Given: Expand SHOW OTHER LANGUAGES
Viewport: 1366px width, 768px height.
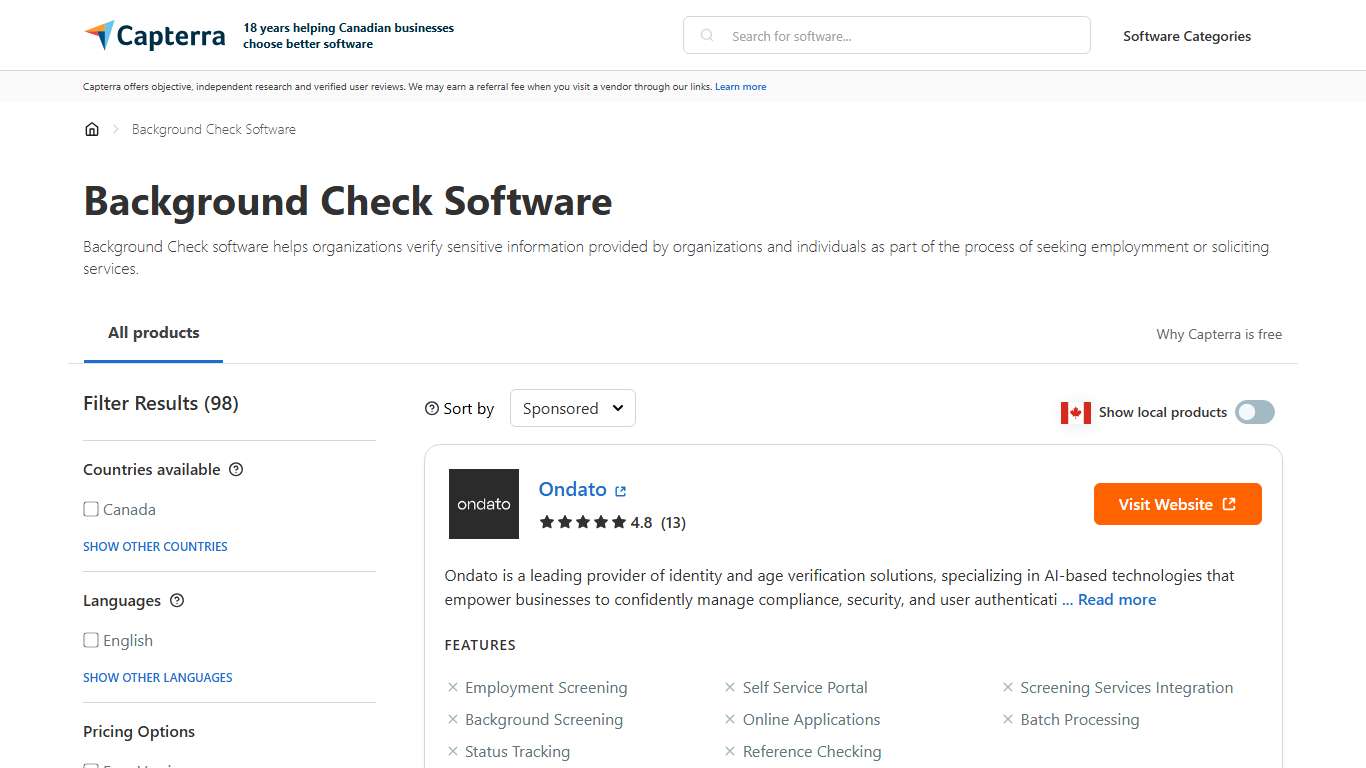Looking at the screenshot, I should pos(157,677).
